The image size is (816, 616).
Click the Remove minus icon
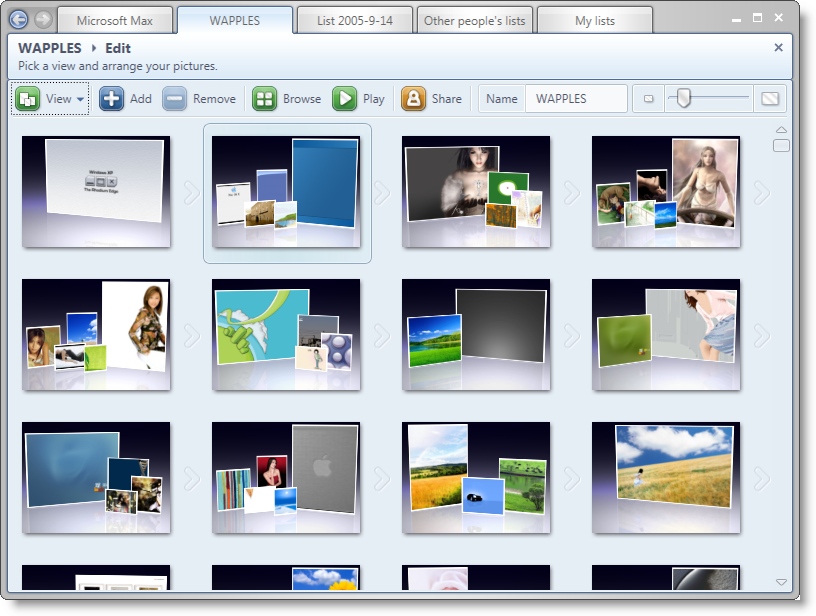click(175, 99)
